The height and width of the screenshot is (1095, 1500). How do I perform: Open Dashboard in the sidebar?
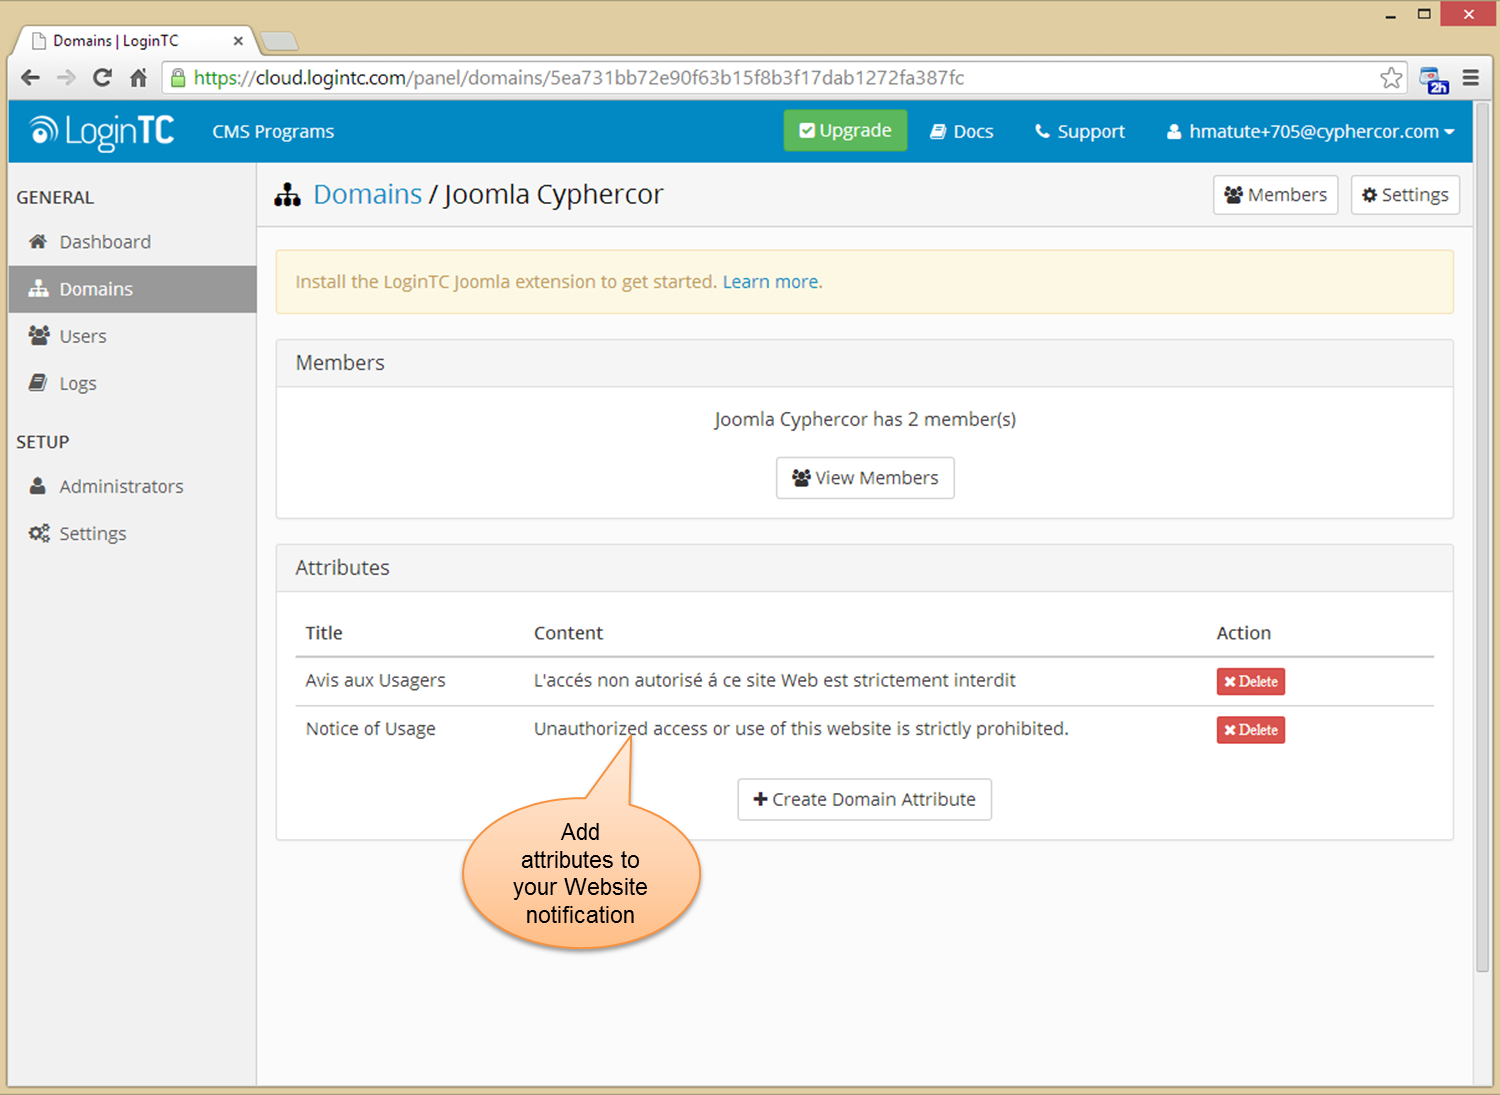[104, 242]
